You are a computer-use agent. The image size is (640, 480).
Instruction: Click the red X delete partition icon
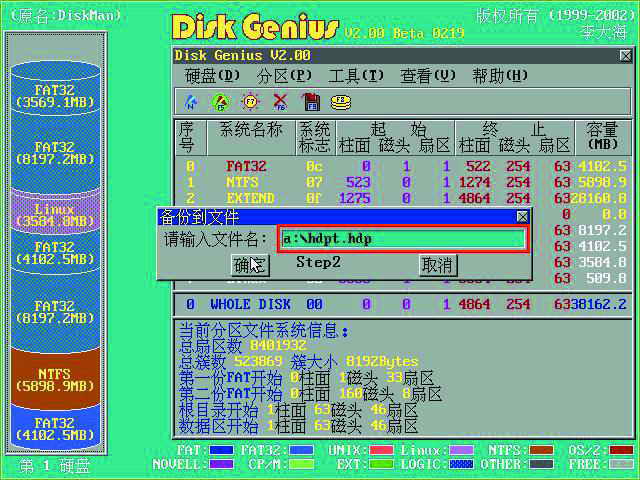tap(280, 101)
